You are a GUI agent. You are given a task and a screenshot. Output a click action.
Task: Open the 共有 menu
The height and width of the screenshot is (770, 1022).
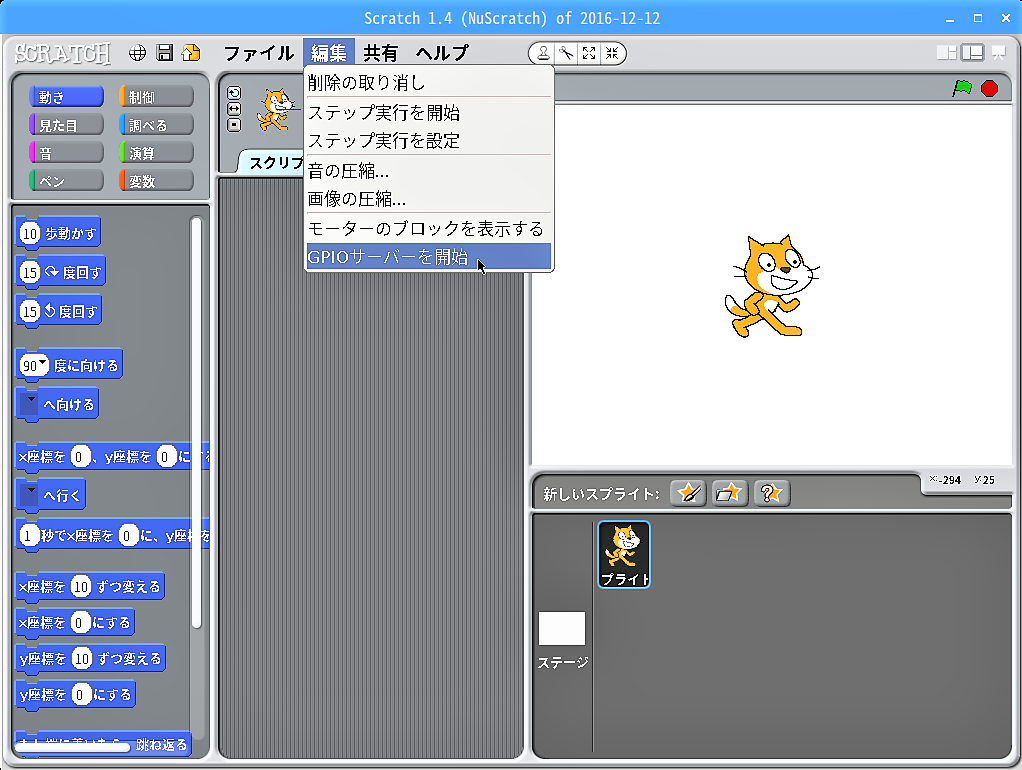coord(381,53)
